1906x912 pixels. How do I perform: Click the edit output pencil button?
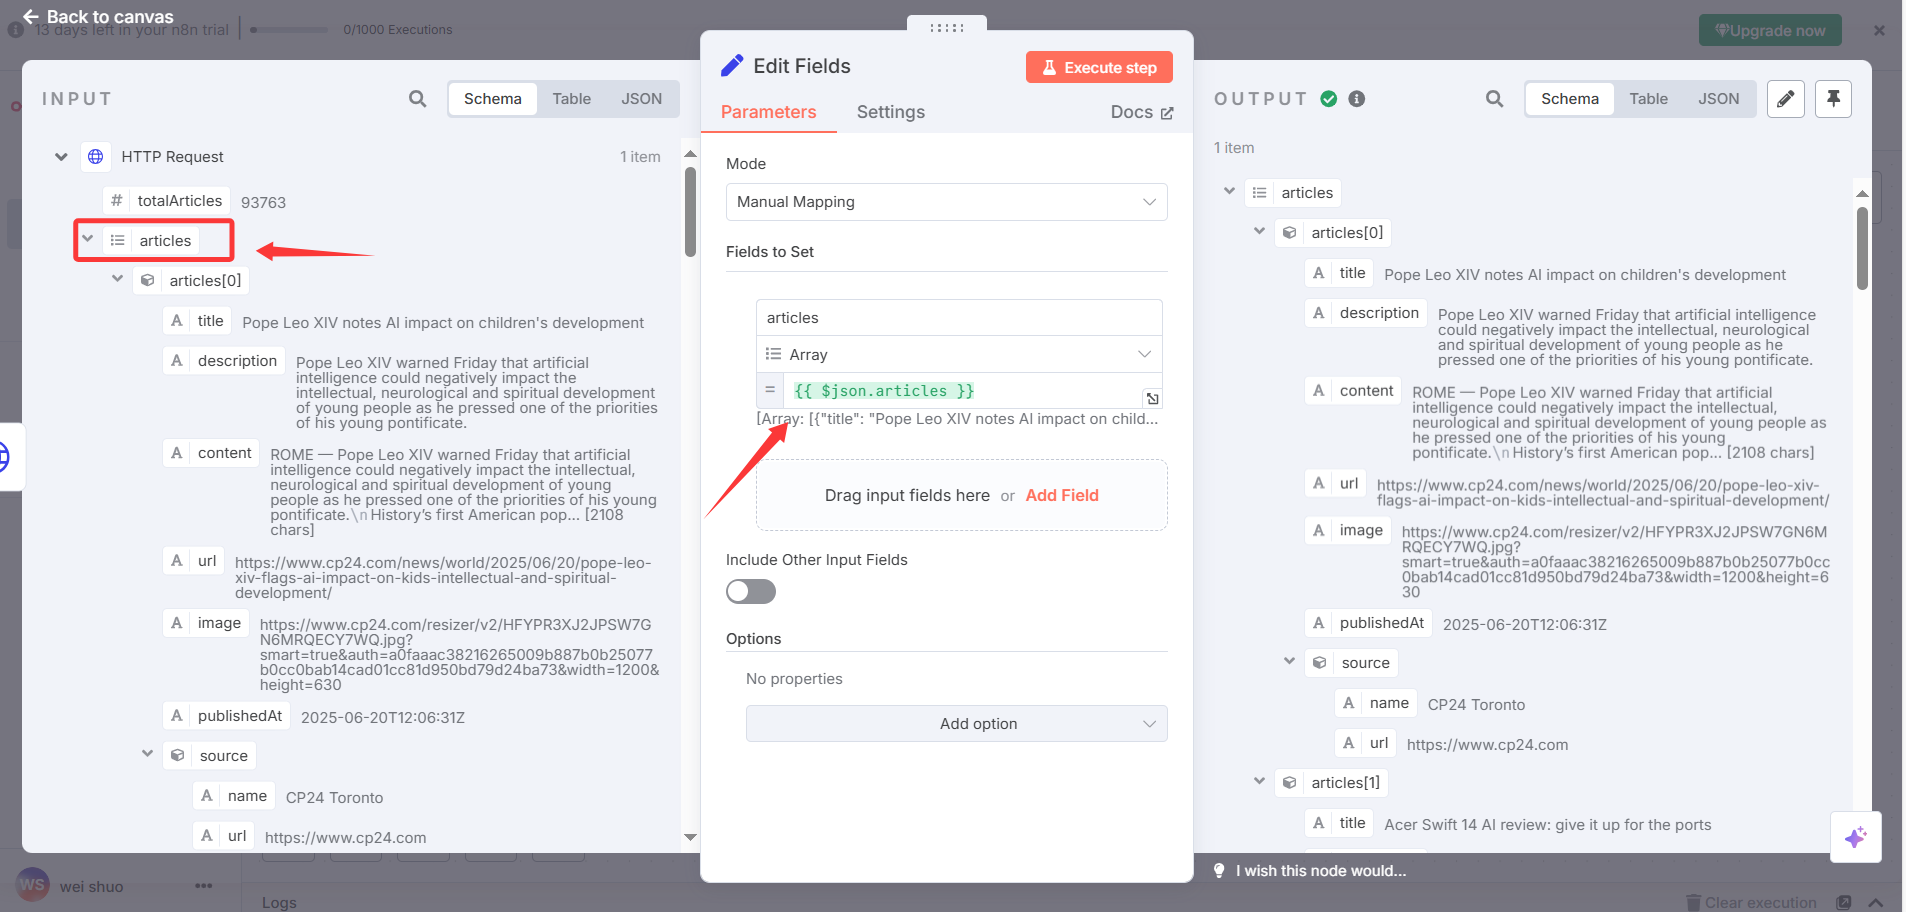point(1785,99)
